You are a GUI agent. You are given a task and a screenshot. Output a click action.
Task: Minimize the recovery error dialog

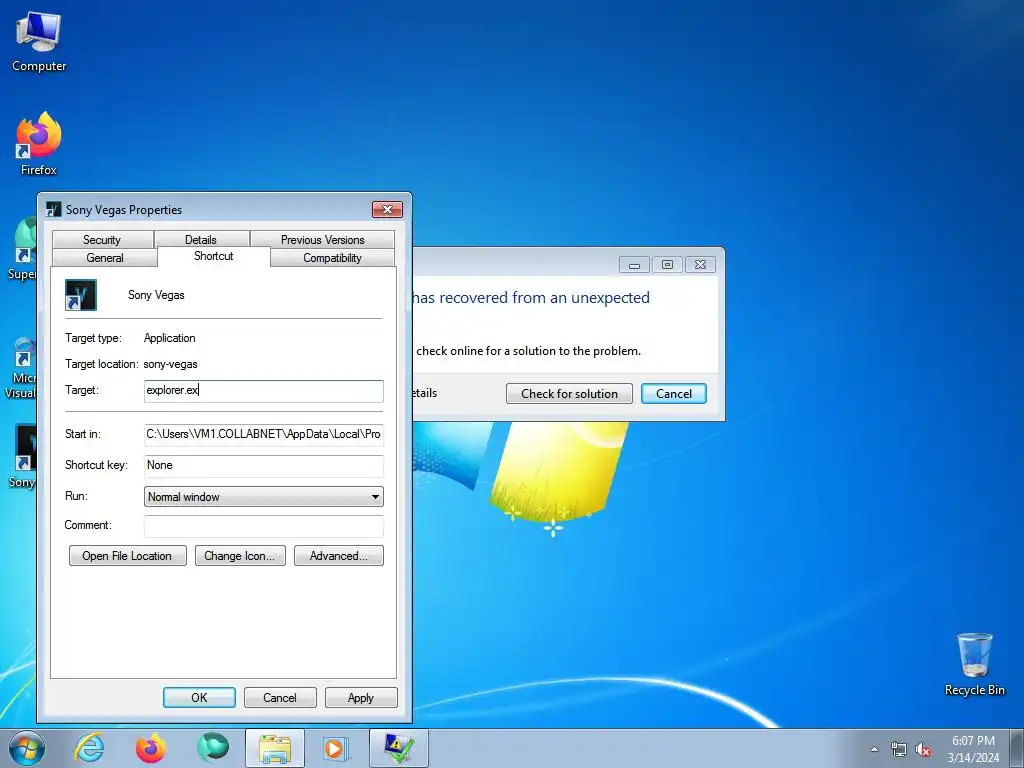point(634,264)
